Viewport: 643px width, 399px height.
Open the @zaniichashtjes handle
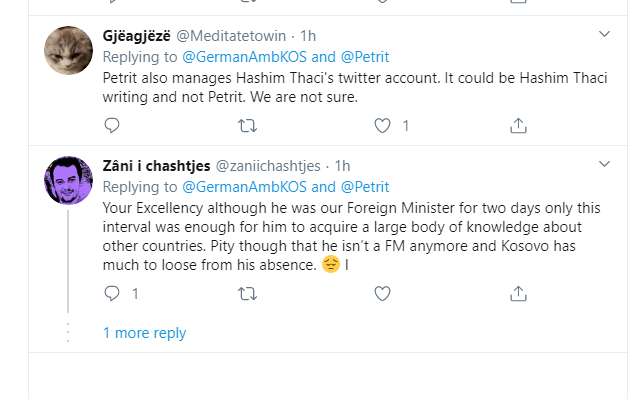(x=268, y=166)
